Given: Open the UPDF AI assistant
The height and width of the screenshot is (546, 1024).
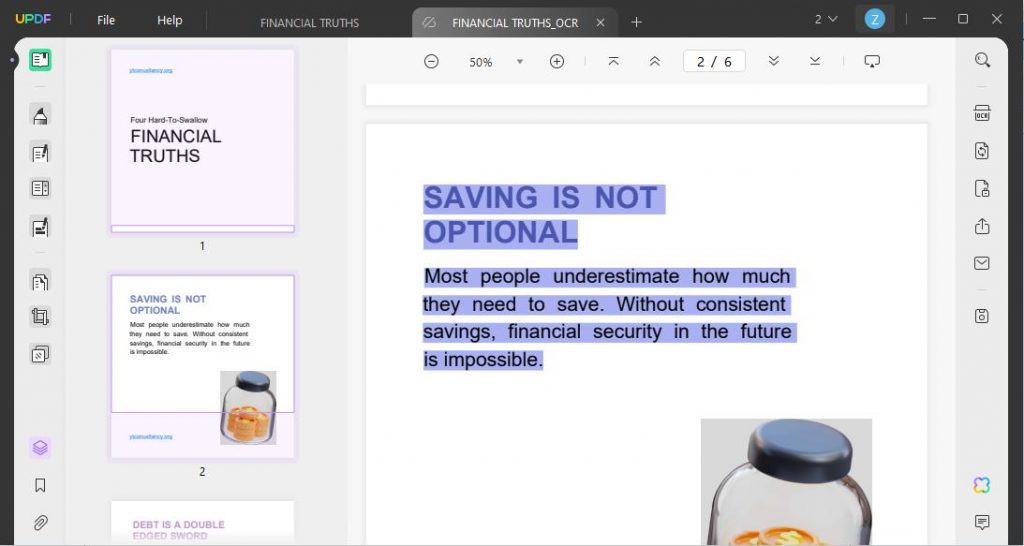Looking at the screenshot, I should pos(982,485).
